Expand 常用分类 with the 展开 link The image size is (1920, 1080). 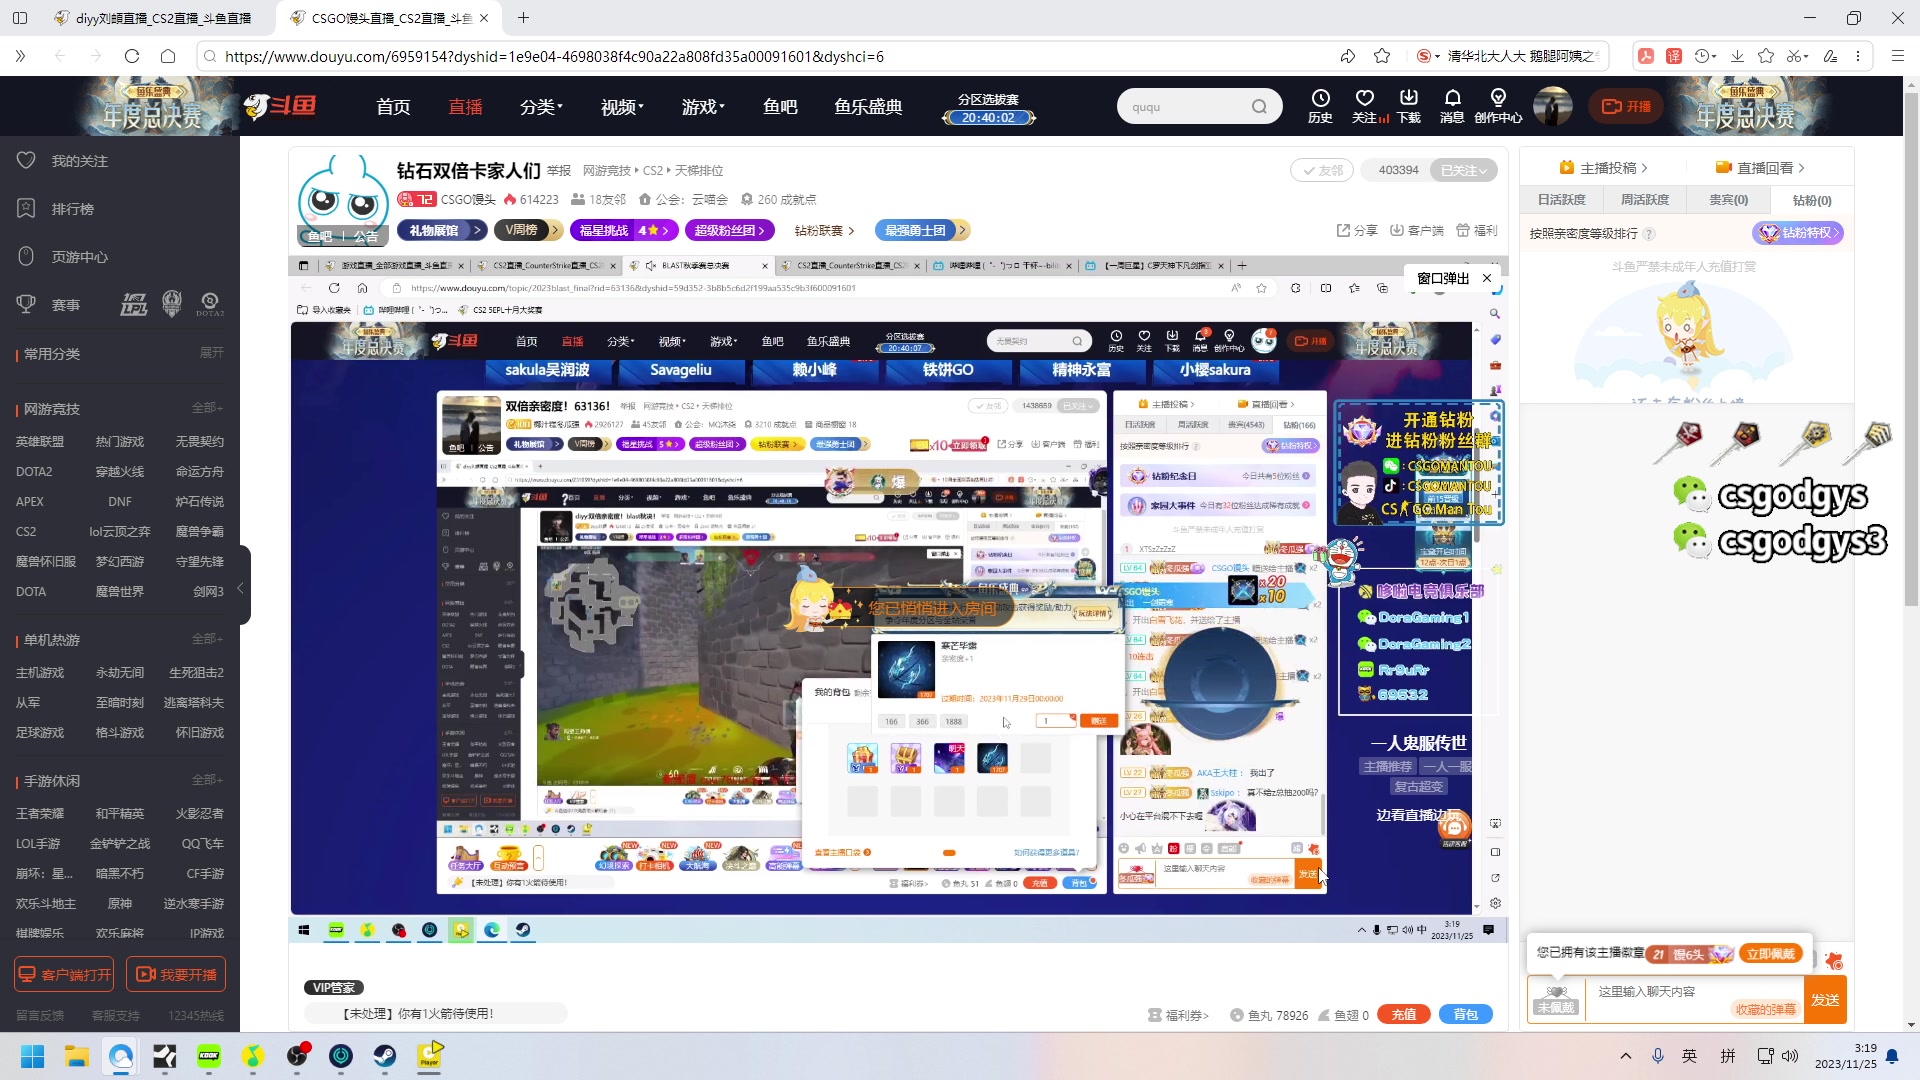coord(212,353)
